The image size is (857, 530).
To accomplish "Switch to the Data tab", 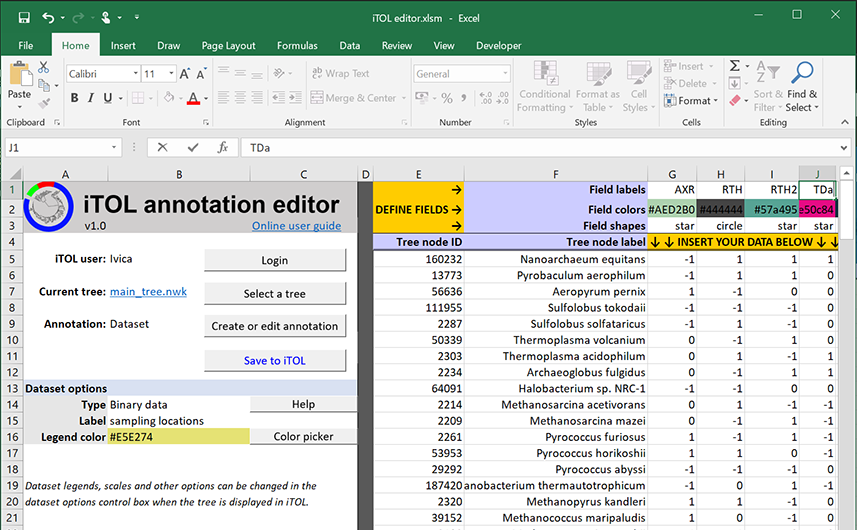I will point(350,45).
